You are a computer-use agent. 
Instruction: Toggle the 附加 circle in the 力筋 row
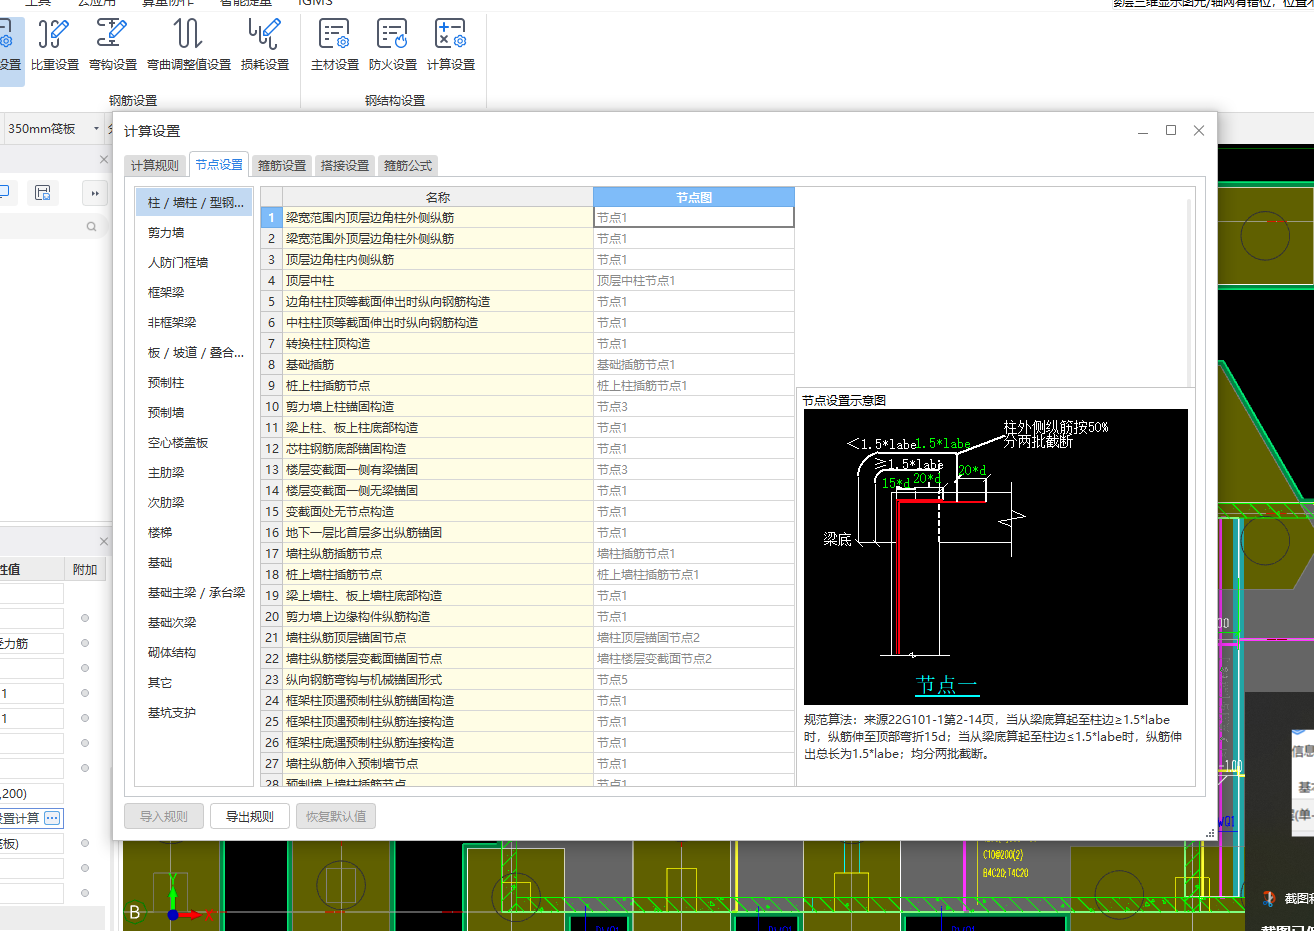coord(85,643)
